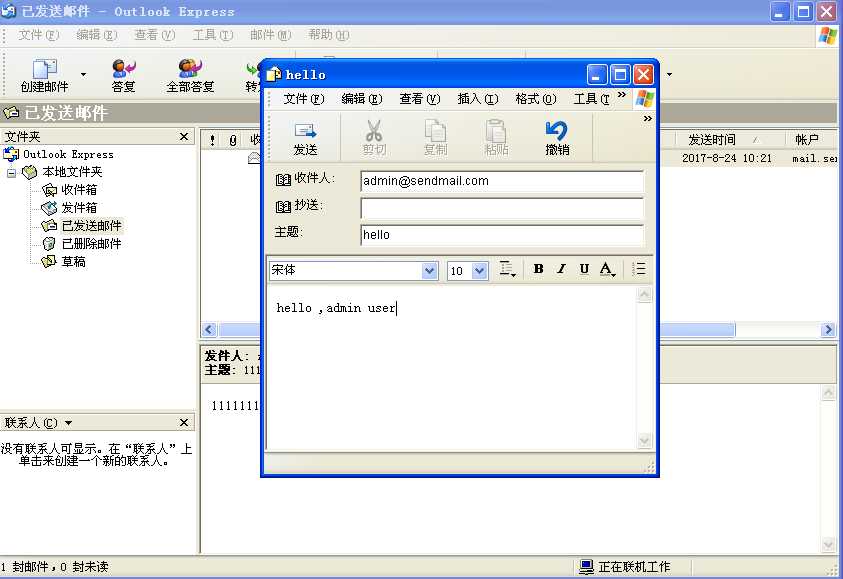The width and height of the screenshot is (843, 579).
Task: Open the paragraph style dropdown icon
Action: tap(507, 269)
